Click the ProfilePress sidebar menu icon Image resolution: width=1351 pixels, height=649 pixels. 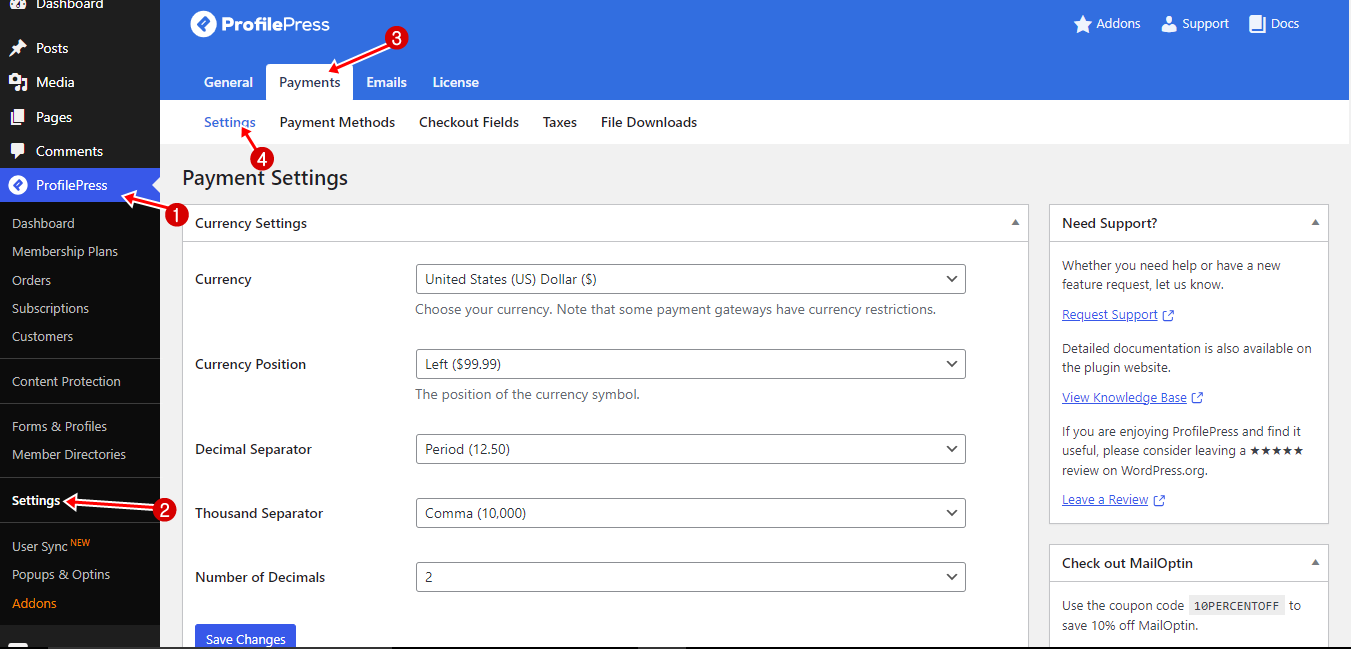pyautogui.click(x=17, y=185)
